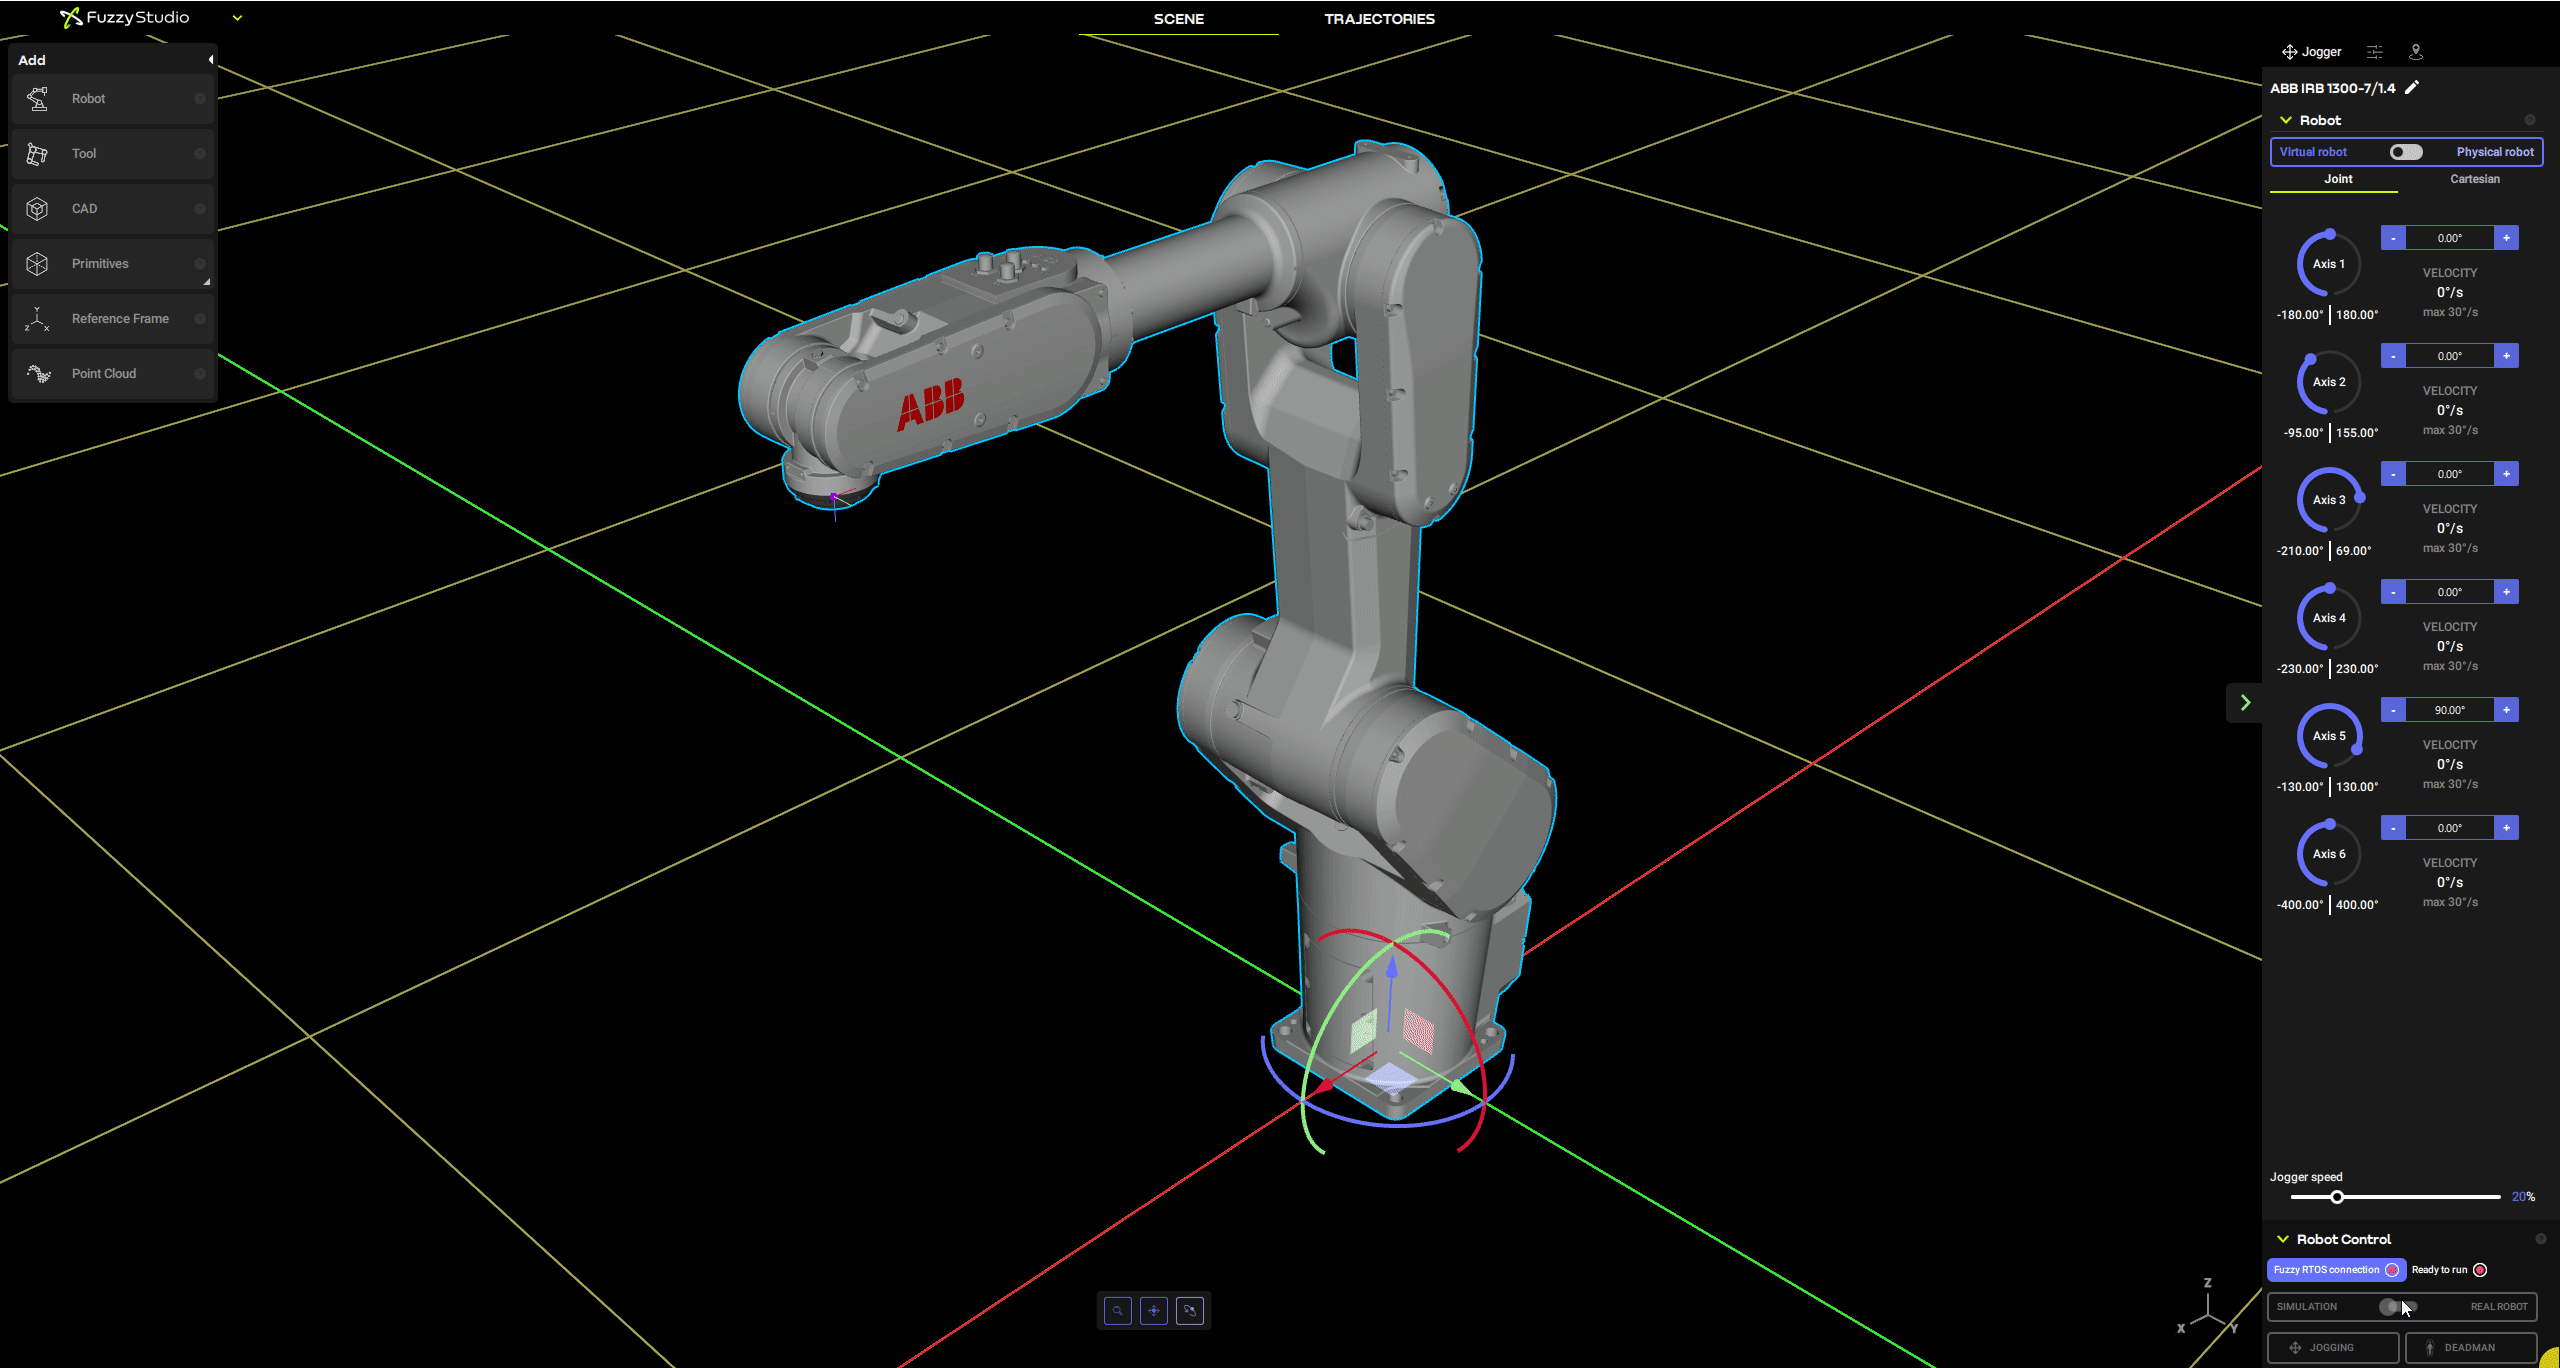Click the Axis 6 dial arc
2560x1368 pixels.
point(2329,854)
